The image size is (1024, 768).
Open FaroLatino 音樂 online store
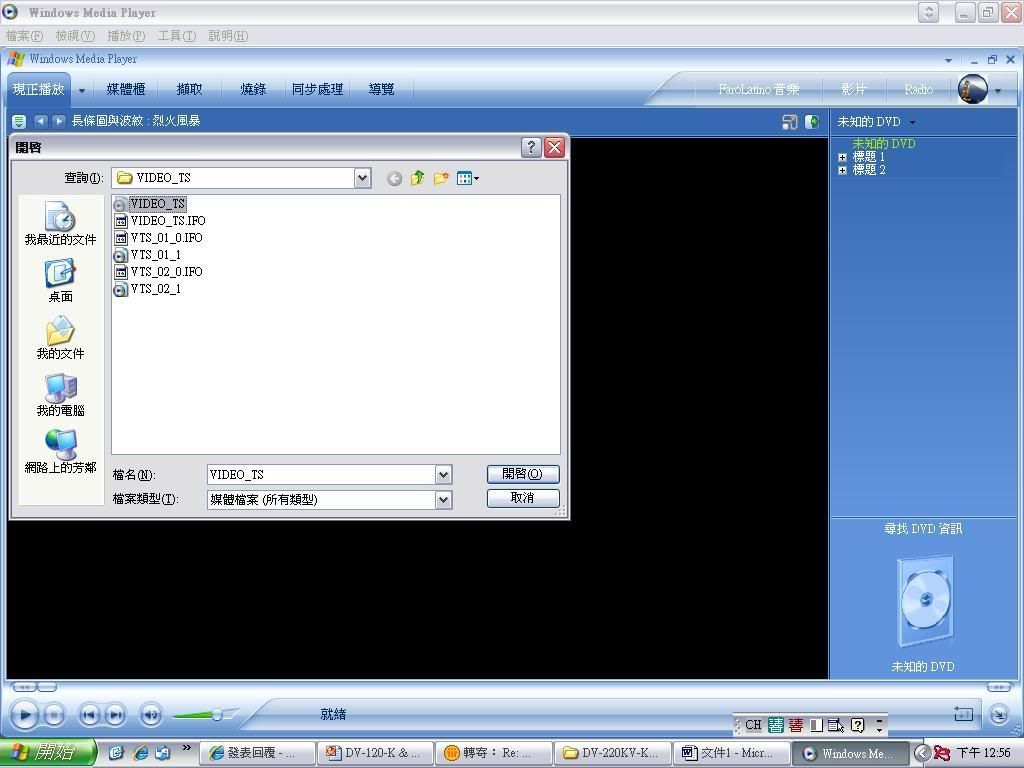(759, 89)
